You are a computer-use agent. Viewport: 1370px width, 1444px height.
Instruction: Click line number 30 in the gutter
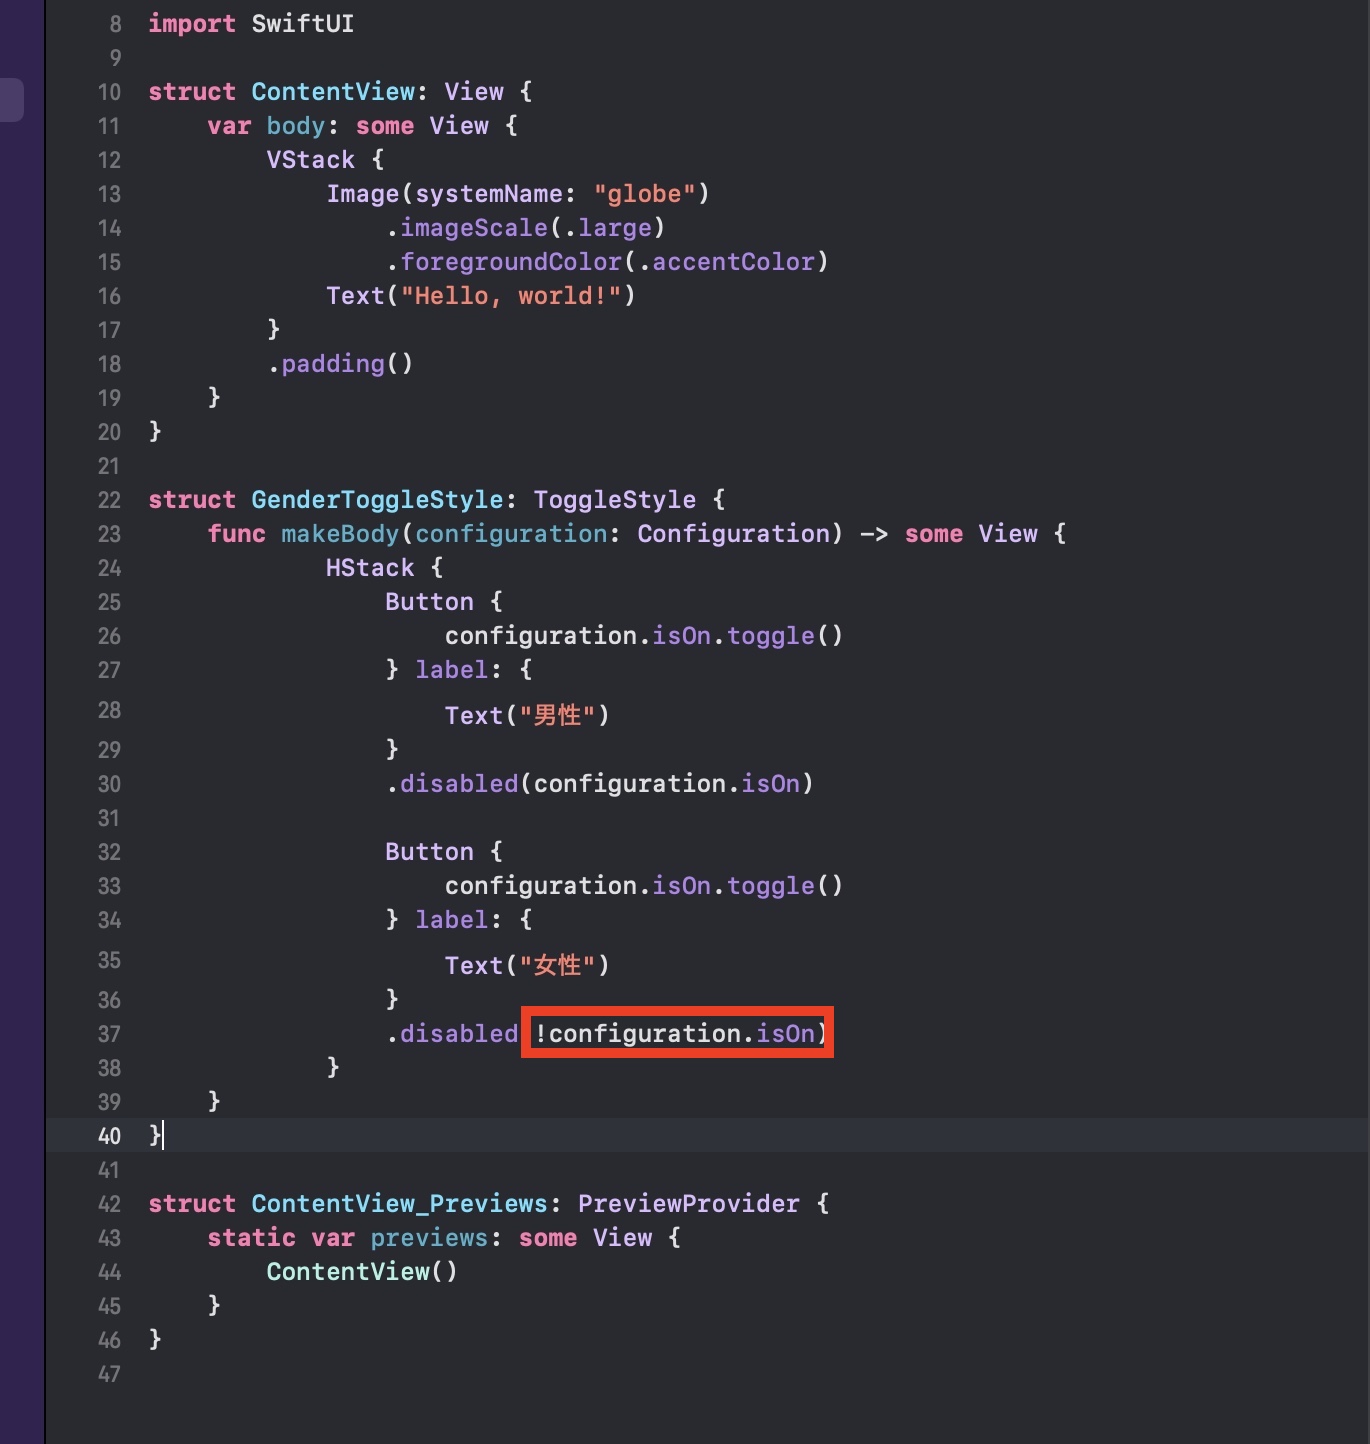pyautogui.click(x=109, y=784)
